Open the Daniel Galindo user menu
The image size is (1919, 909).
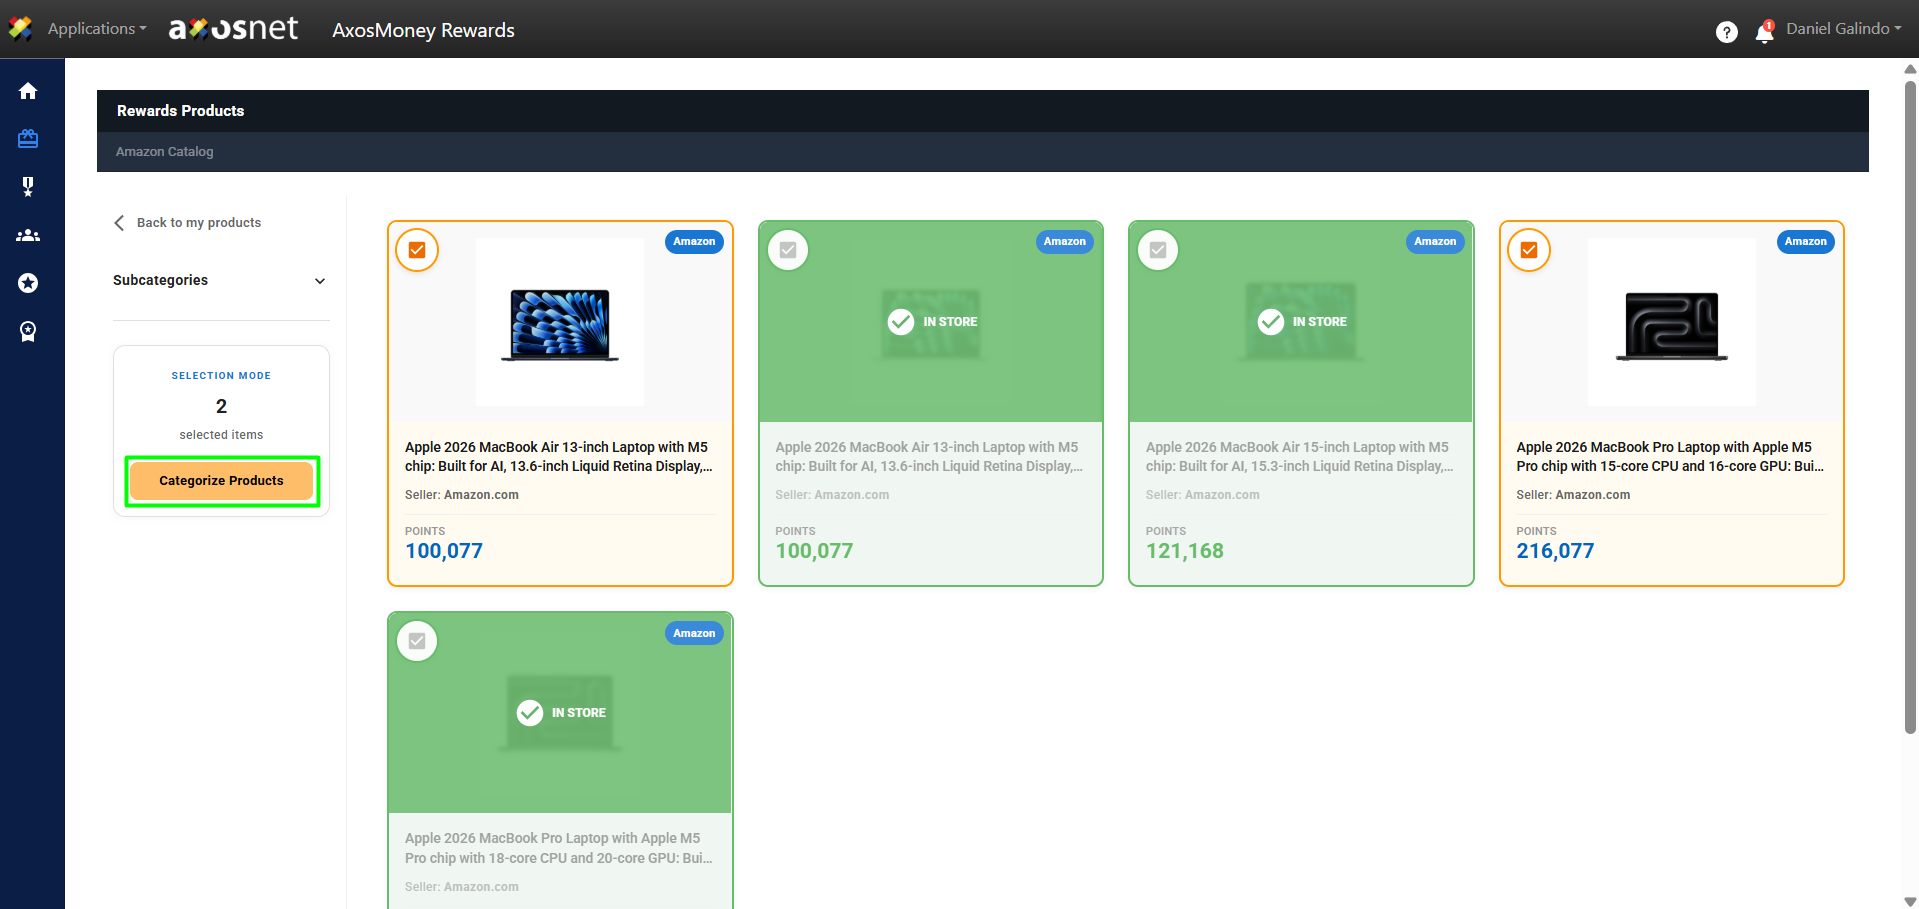point(1843,29)
